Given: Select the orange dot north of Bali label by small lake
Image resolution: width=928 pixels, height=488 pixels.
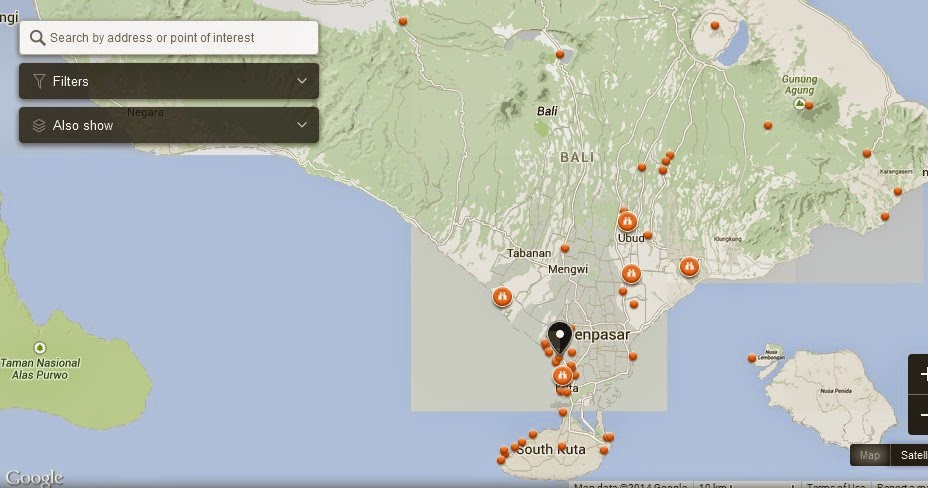Looking at the screenshot, I should click(560, 54).
